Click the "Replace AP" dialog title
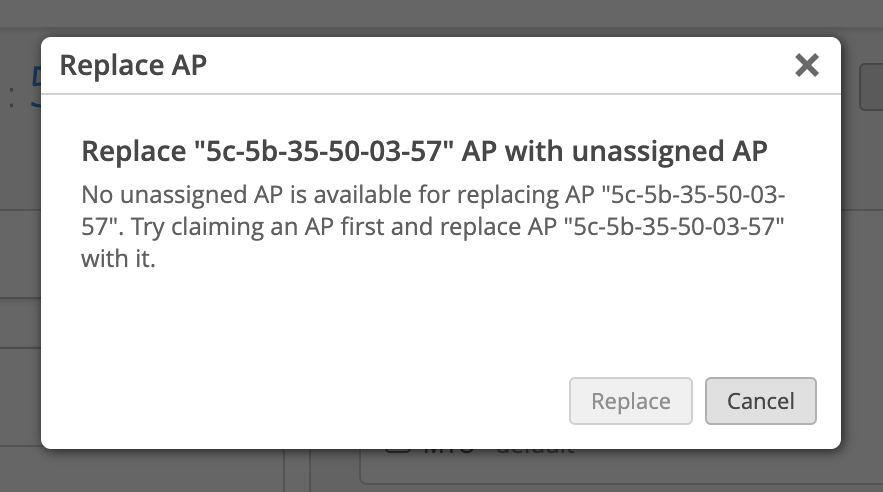The image size is (883, 492). 133,66
